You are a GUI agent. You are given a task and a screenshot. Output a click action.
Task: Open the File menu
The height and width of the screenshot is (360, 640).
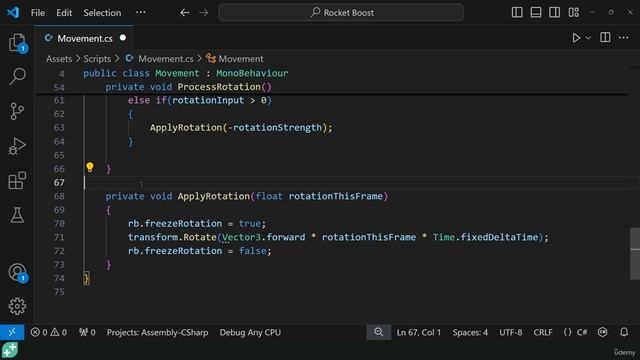pyautogui.click(x=38, y=13)
